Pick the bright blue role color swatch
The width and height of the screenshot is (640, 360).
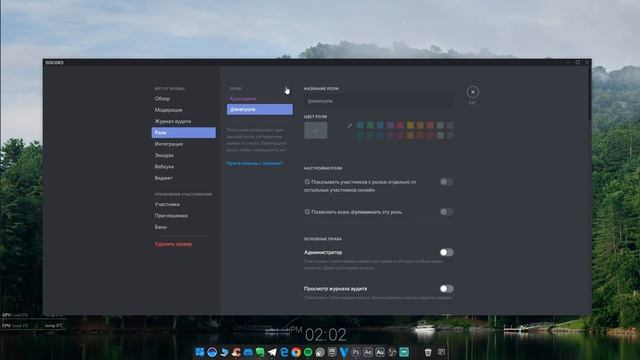[380, 125]
